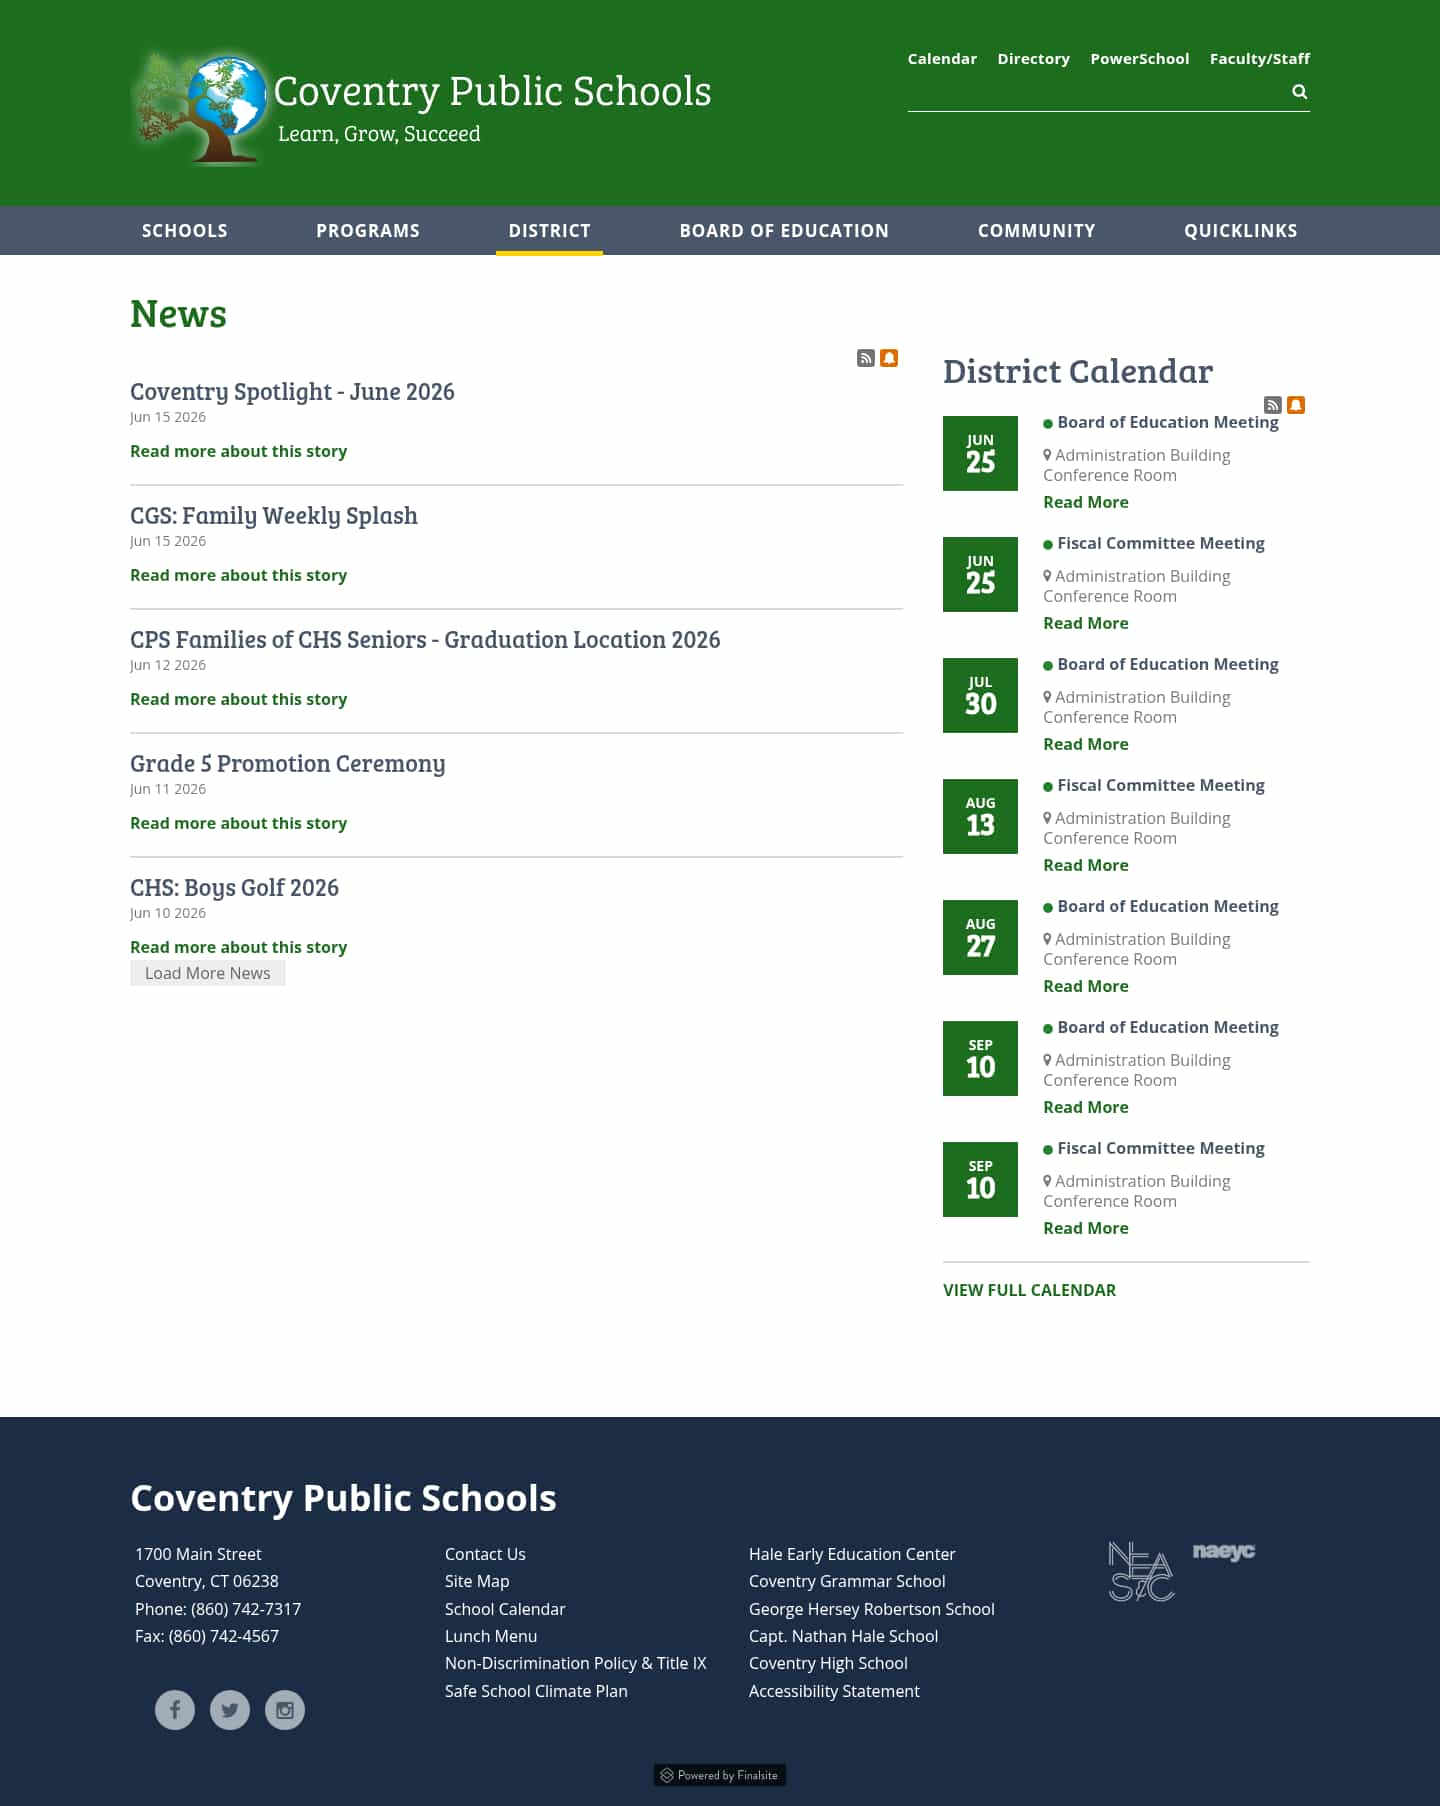Open the PROGRAMS navigation menu
1440x1806 pixels.
(x=368, y=231)
